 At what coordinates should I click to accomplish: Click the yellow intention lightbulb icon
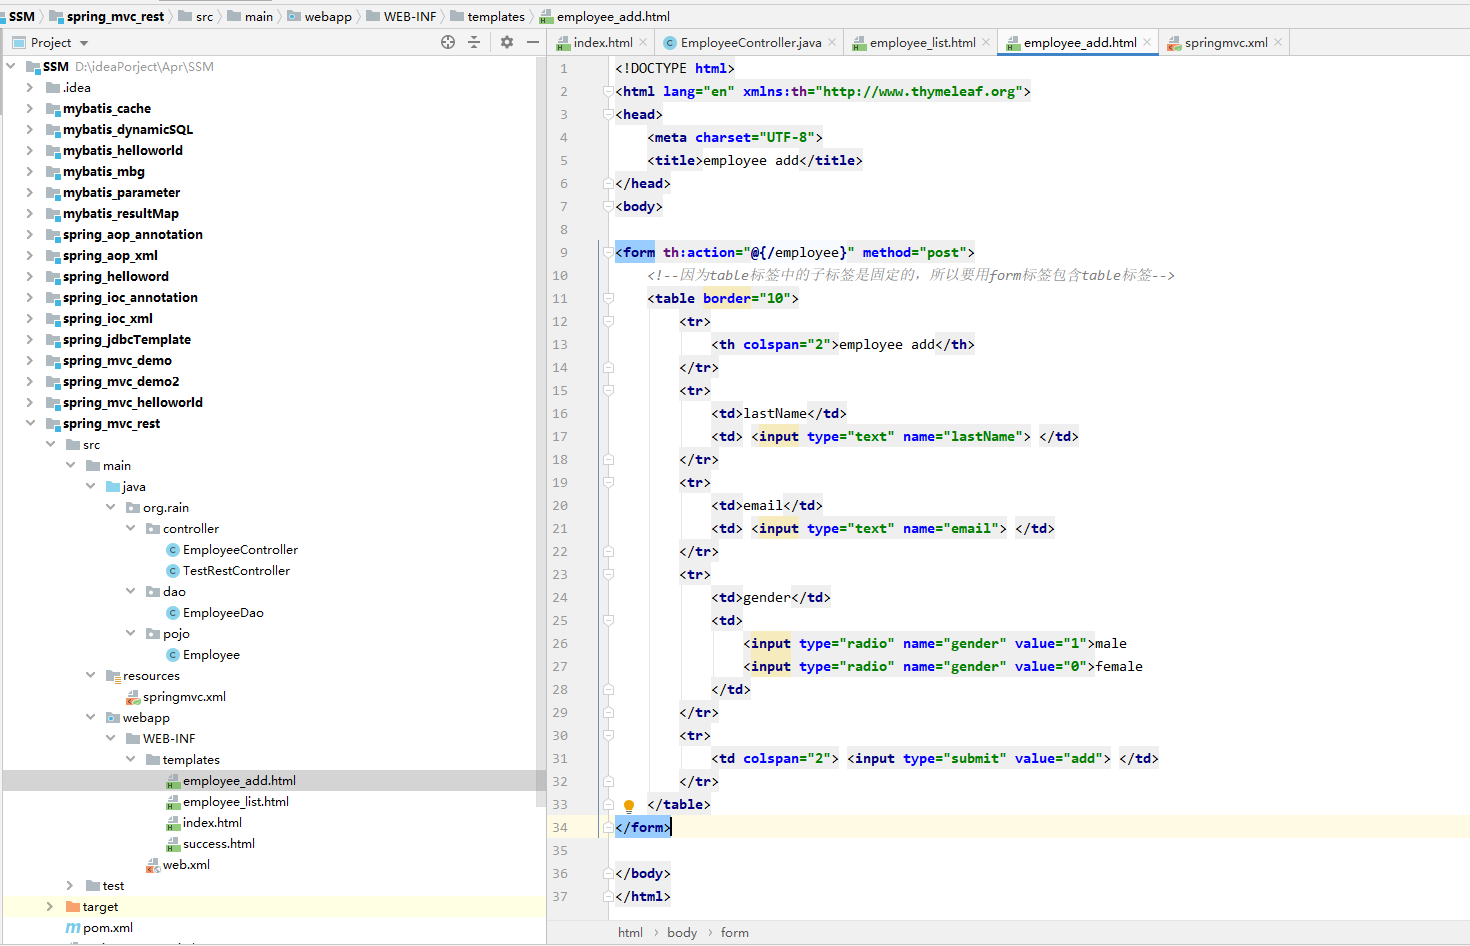(x=629, y=805)
